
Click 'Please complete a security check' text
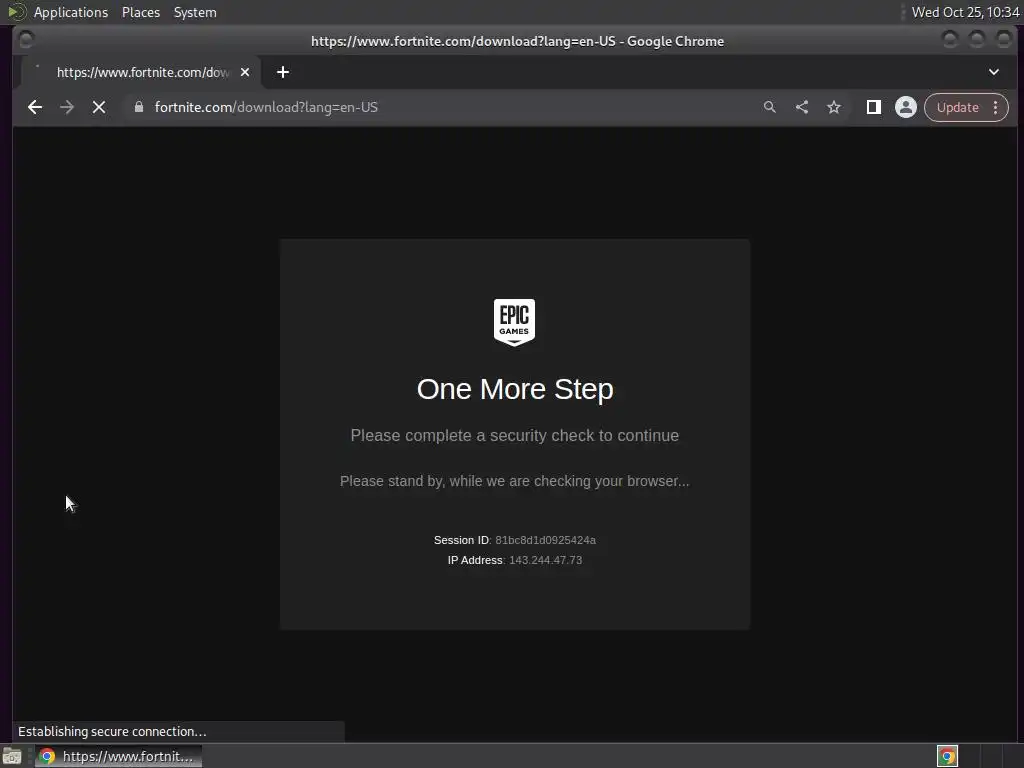[x=515, y=436]
